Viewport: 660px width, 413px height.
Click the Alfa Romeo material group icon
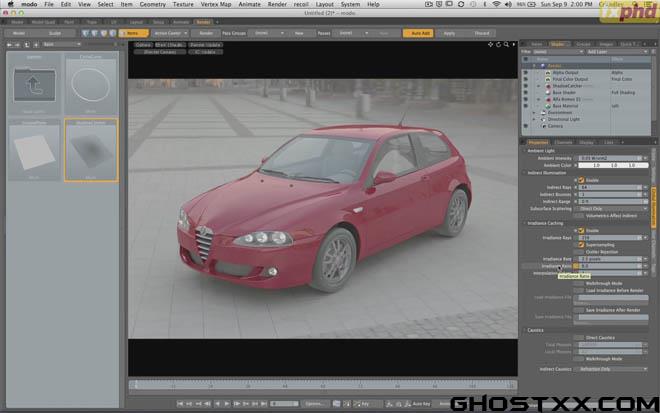548,99
